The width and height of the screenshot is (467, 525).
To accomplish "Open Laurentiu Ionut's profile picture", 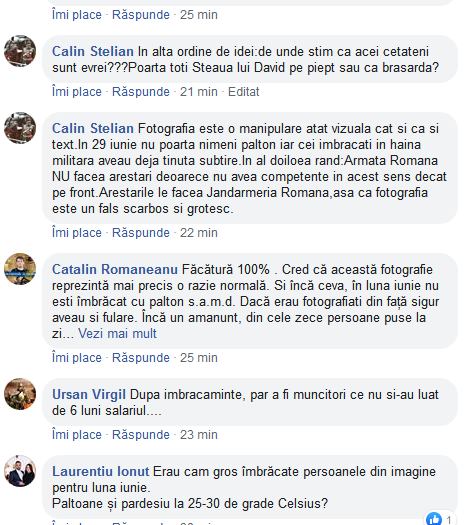I will click(20, 471).
